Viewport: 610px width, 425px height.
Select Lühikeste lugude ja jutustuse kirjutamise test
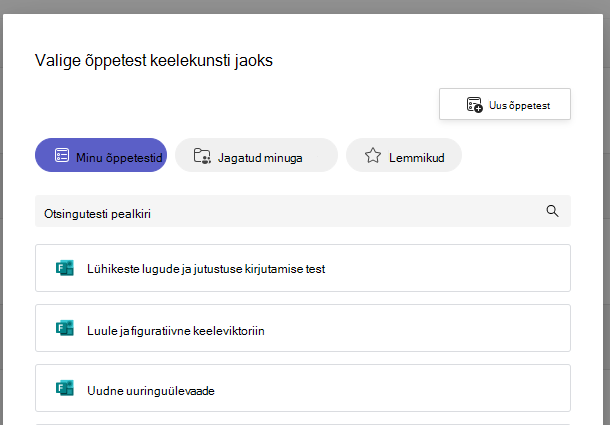click(303, 268)
